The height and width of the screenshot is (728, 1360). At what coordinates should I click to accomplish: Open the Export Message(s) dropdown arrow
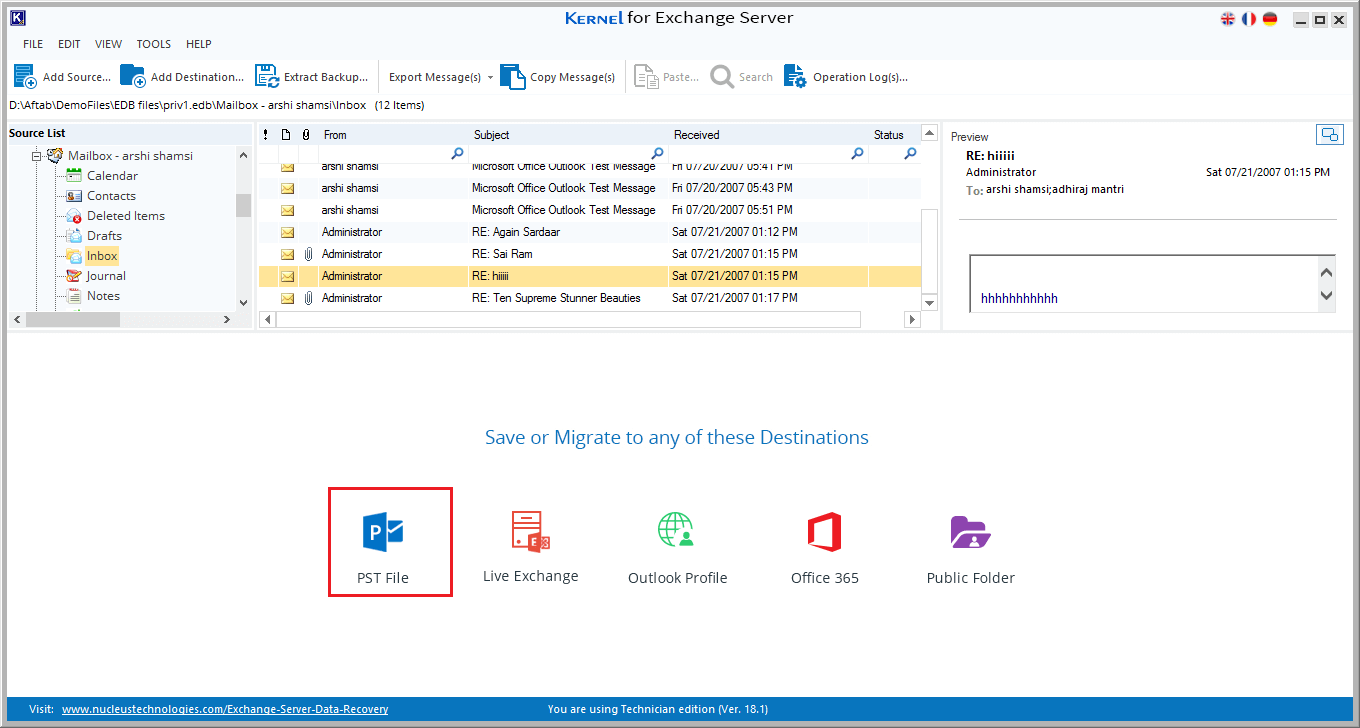click(490, 77)
